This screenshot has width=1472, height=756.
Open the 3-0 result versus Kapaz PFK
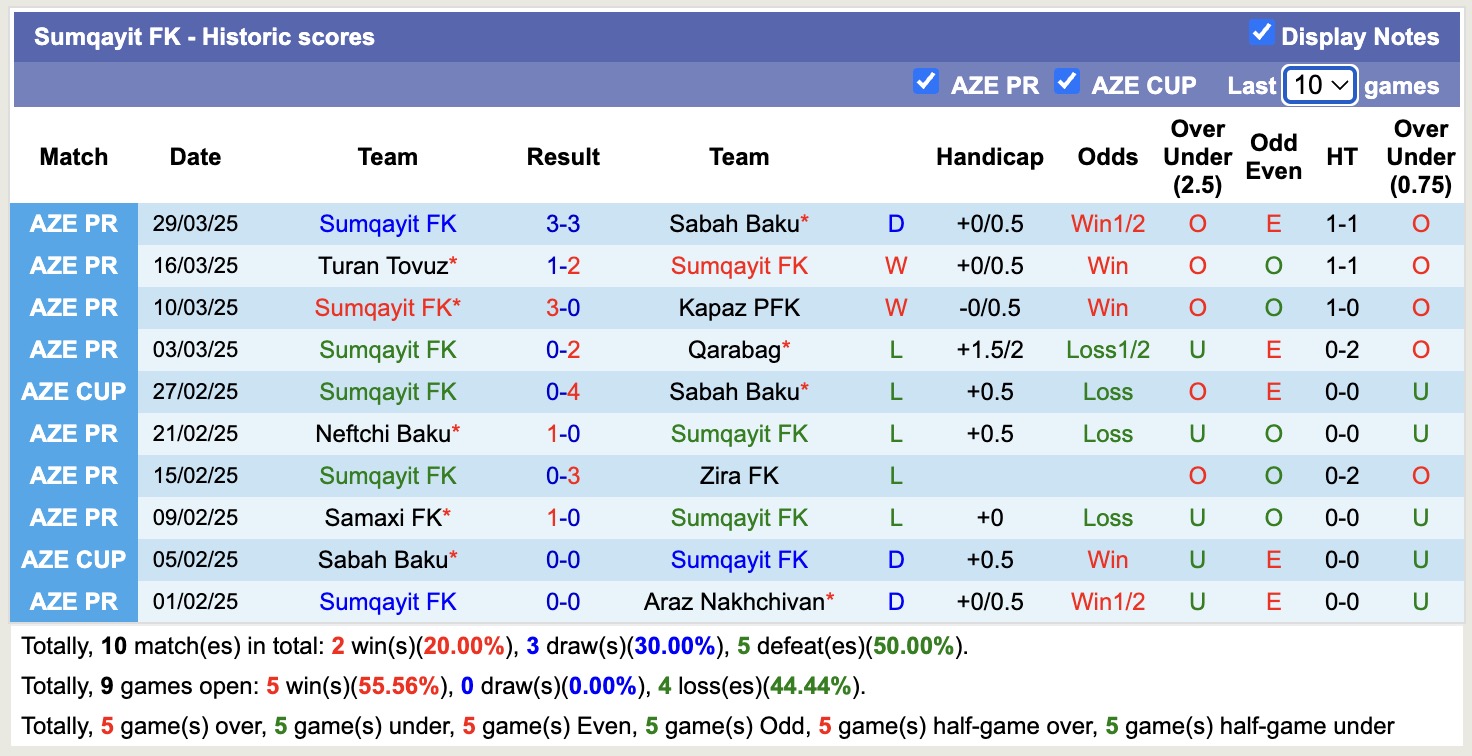click(563, 308)
